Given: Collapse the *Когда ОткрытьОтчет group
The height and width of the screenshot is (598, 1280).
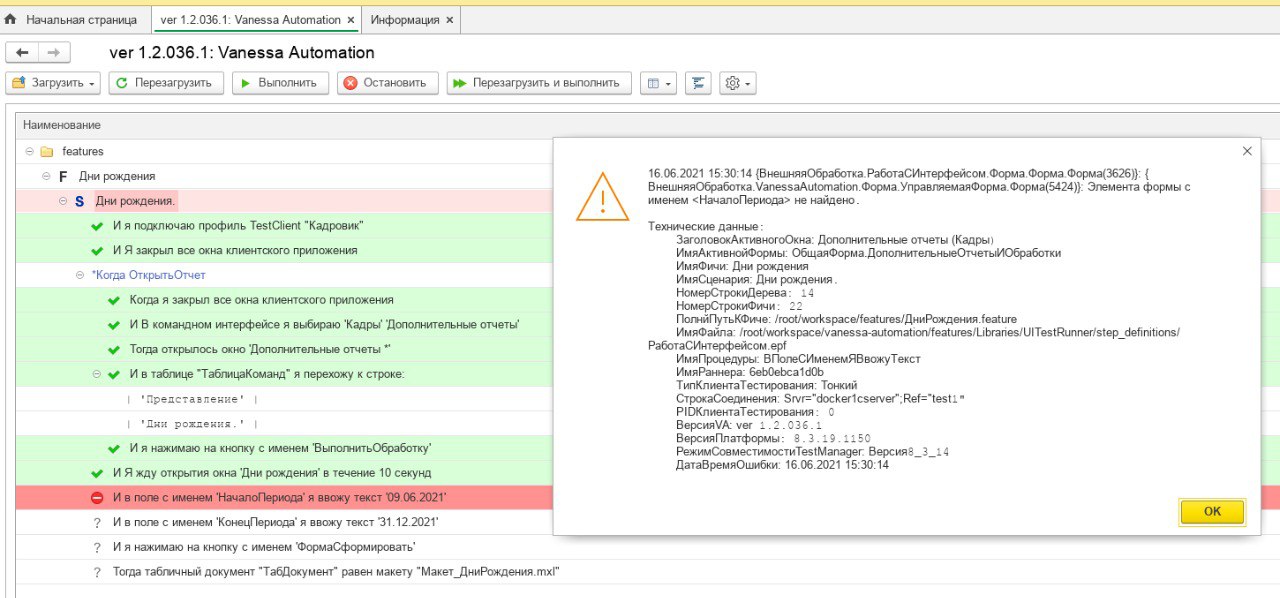Looking at the screenshot, I should 80,275.
